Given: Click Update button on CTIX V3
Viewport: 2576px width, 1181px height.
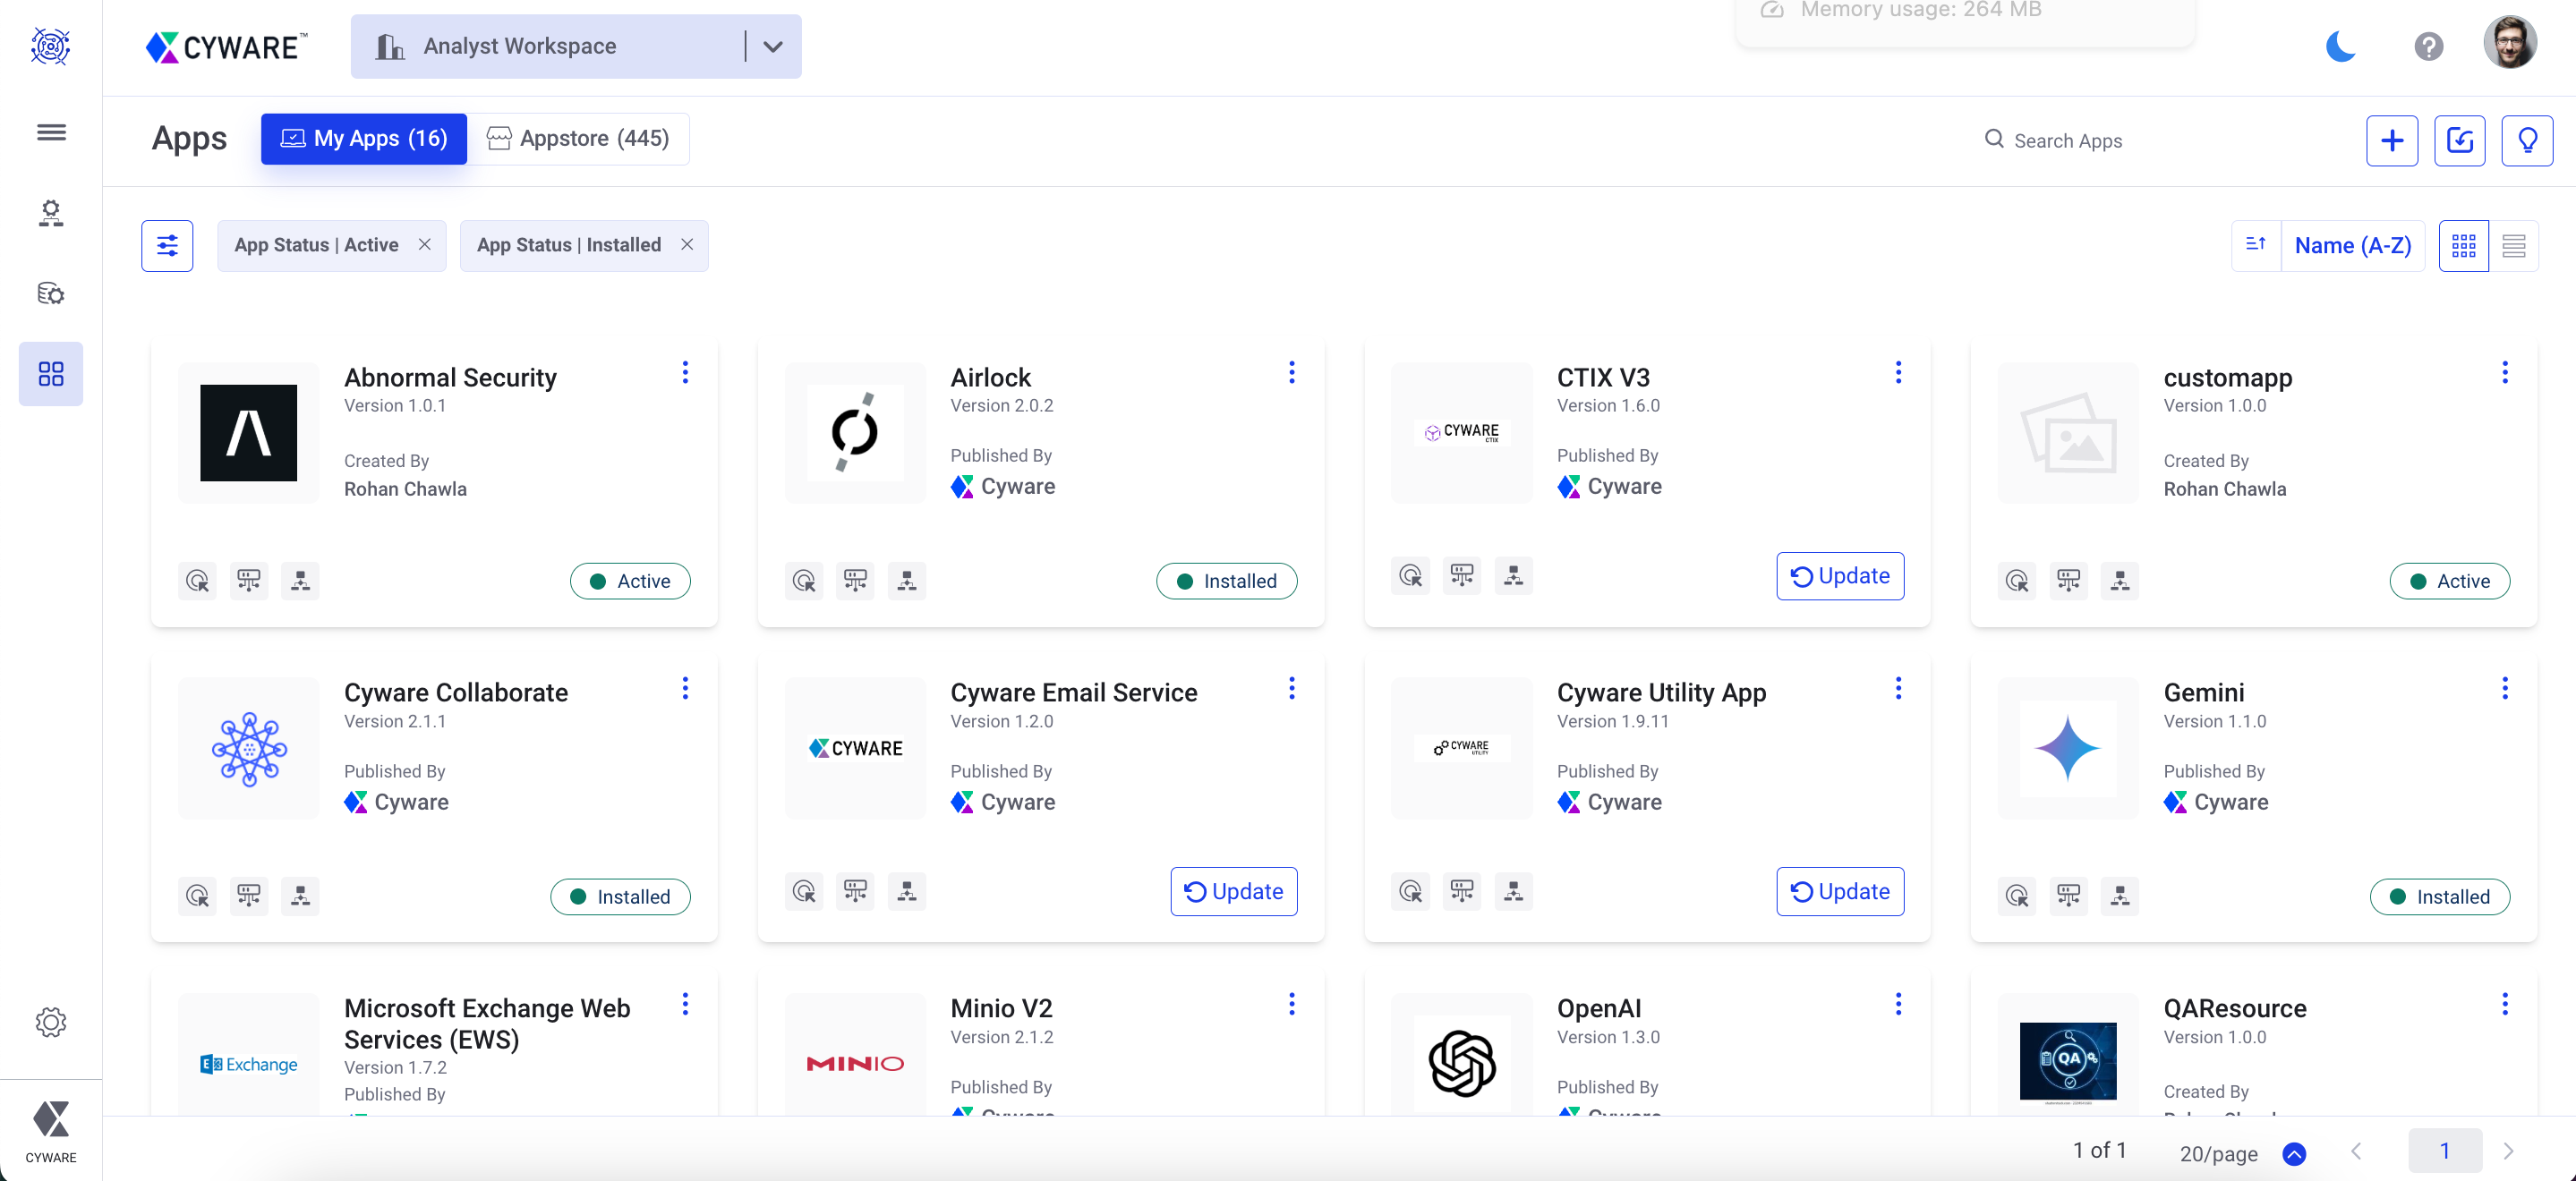Looking at the screenshot, I should click(x=1839, y=575).
